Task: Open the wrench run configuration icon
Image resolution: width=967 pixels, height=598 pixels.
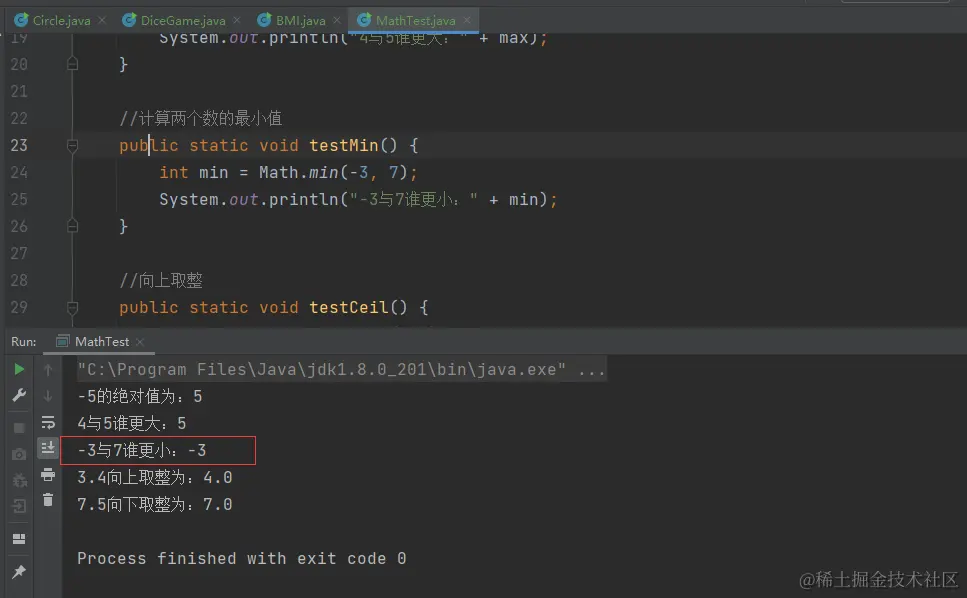Action: click(x=19, y=395)
